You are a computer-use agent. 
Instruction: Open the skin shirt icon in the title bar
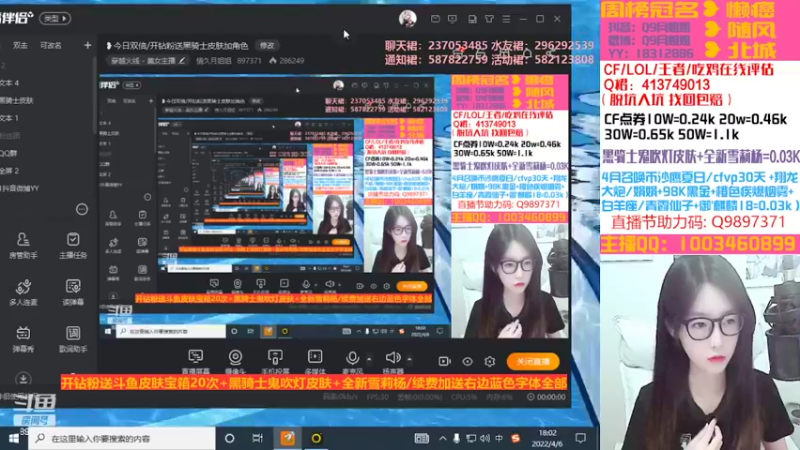tap(489, 19)
